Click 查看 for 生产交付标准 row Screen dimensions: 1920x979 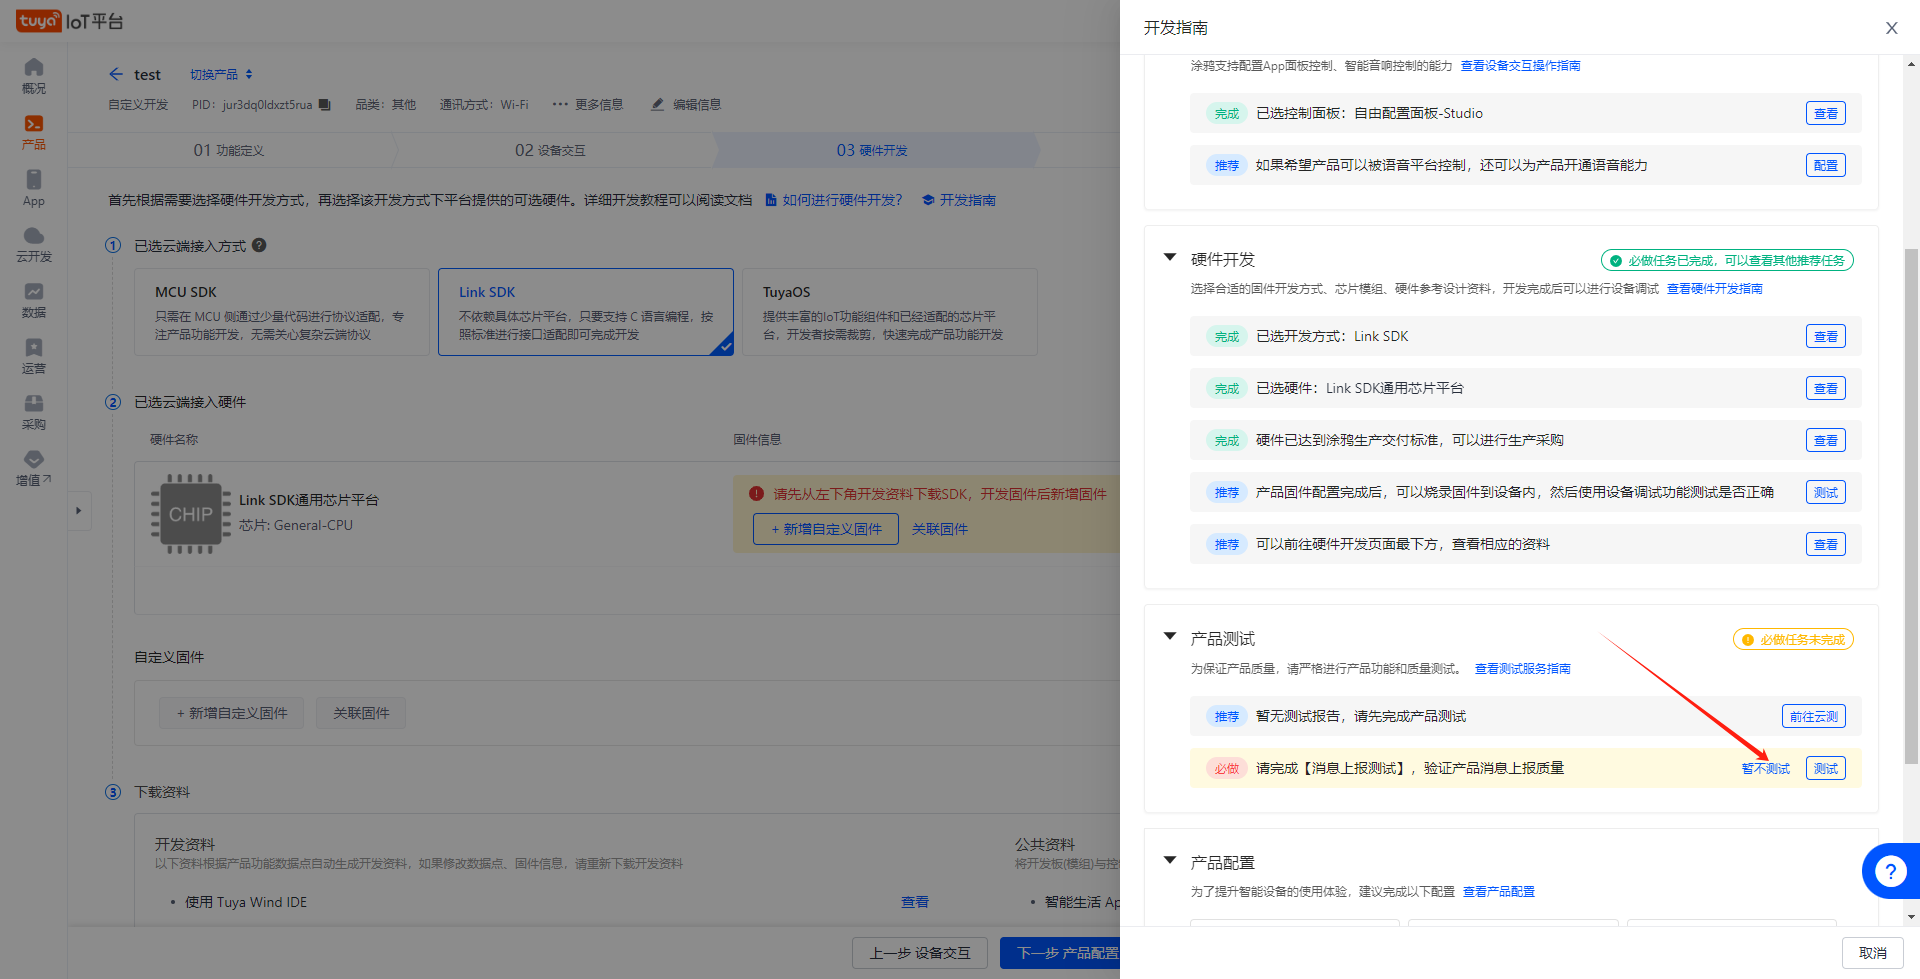tap(1826, 440)
